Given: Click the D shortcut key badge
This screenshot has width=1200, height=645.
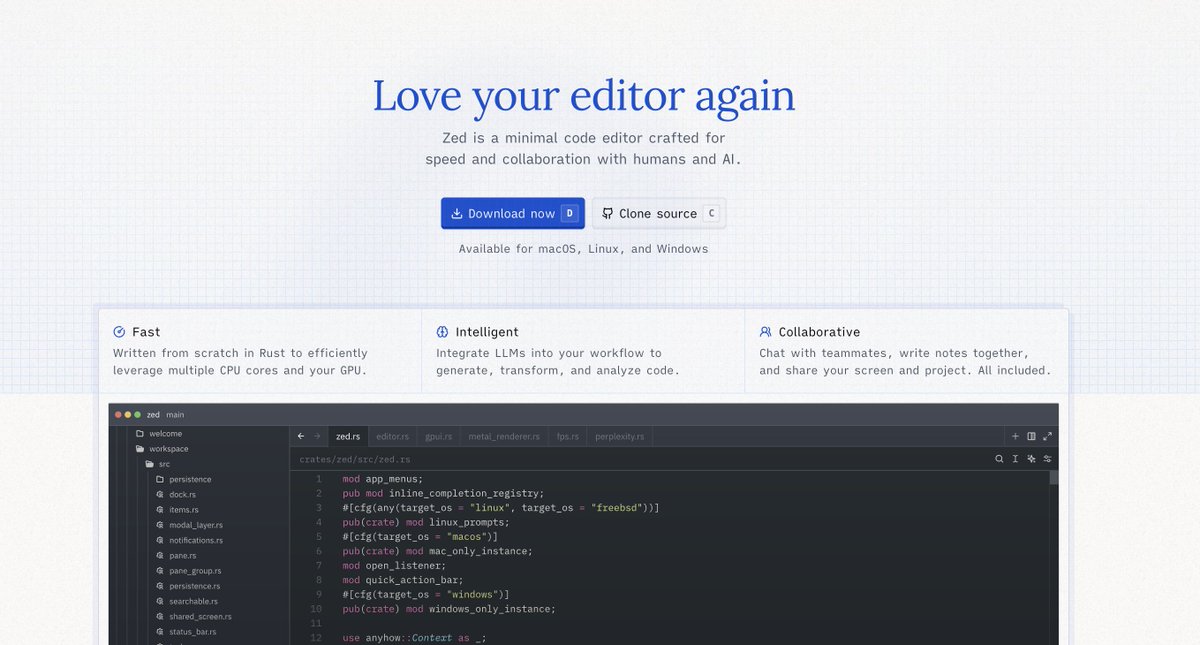Looking at the screenshot, I should pos(569,213).
